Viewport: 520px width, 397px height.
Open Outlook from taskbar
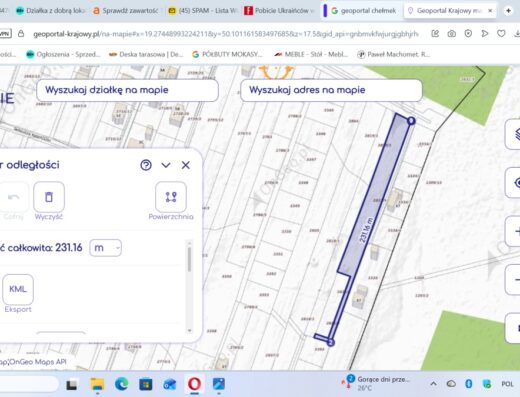(x=170, y=385)
